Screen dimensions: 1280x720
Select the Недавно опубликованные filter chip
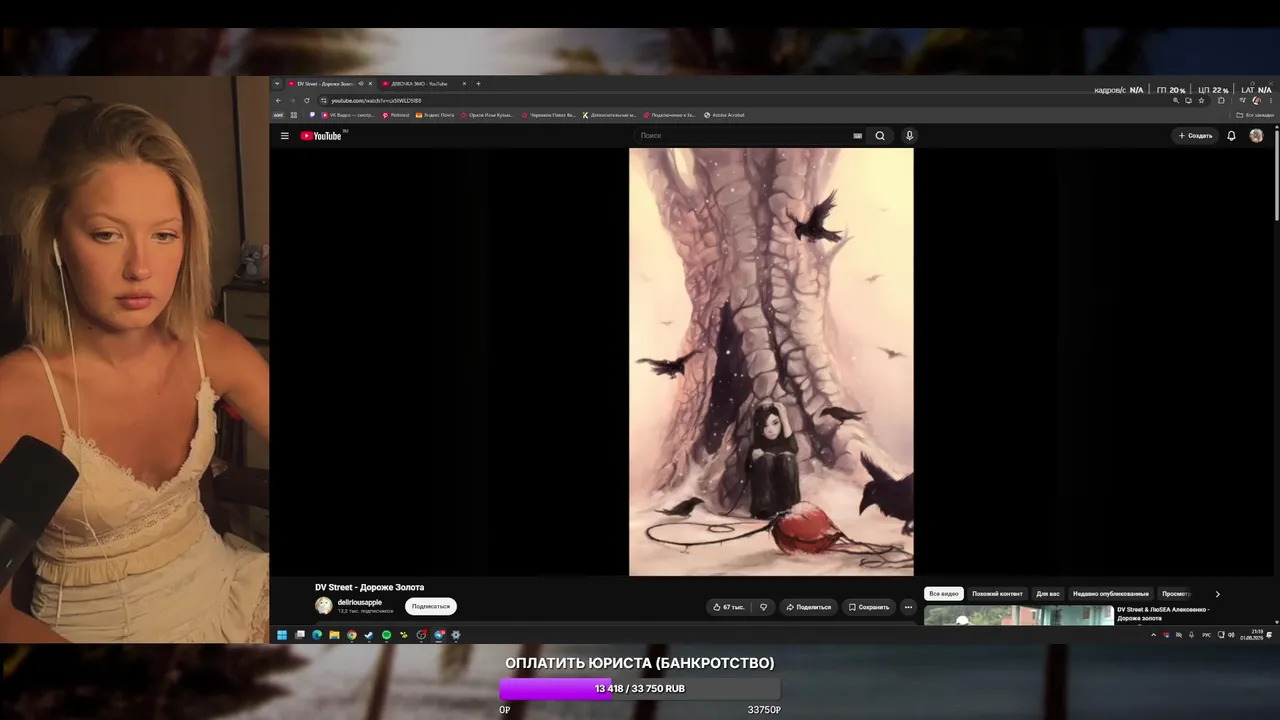(x=1111, y=594)
